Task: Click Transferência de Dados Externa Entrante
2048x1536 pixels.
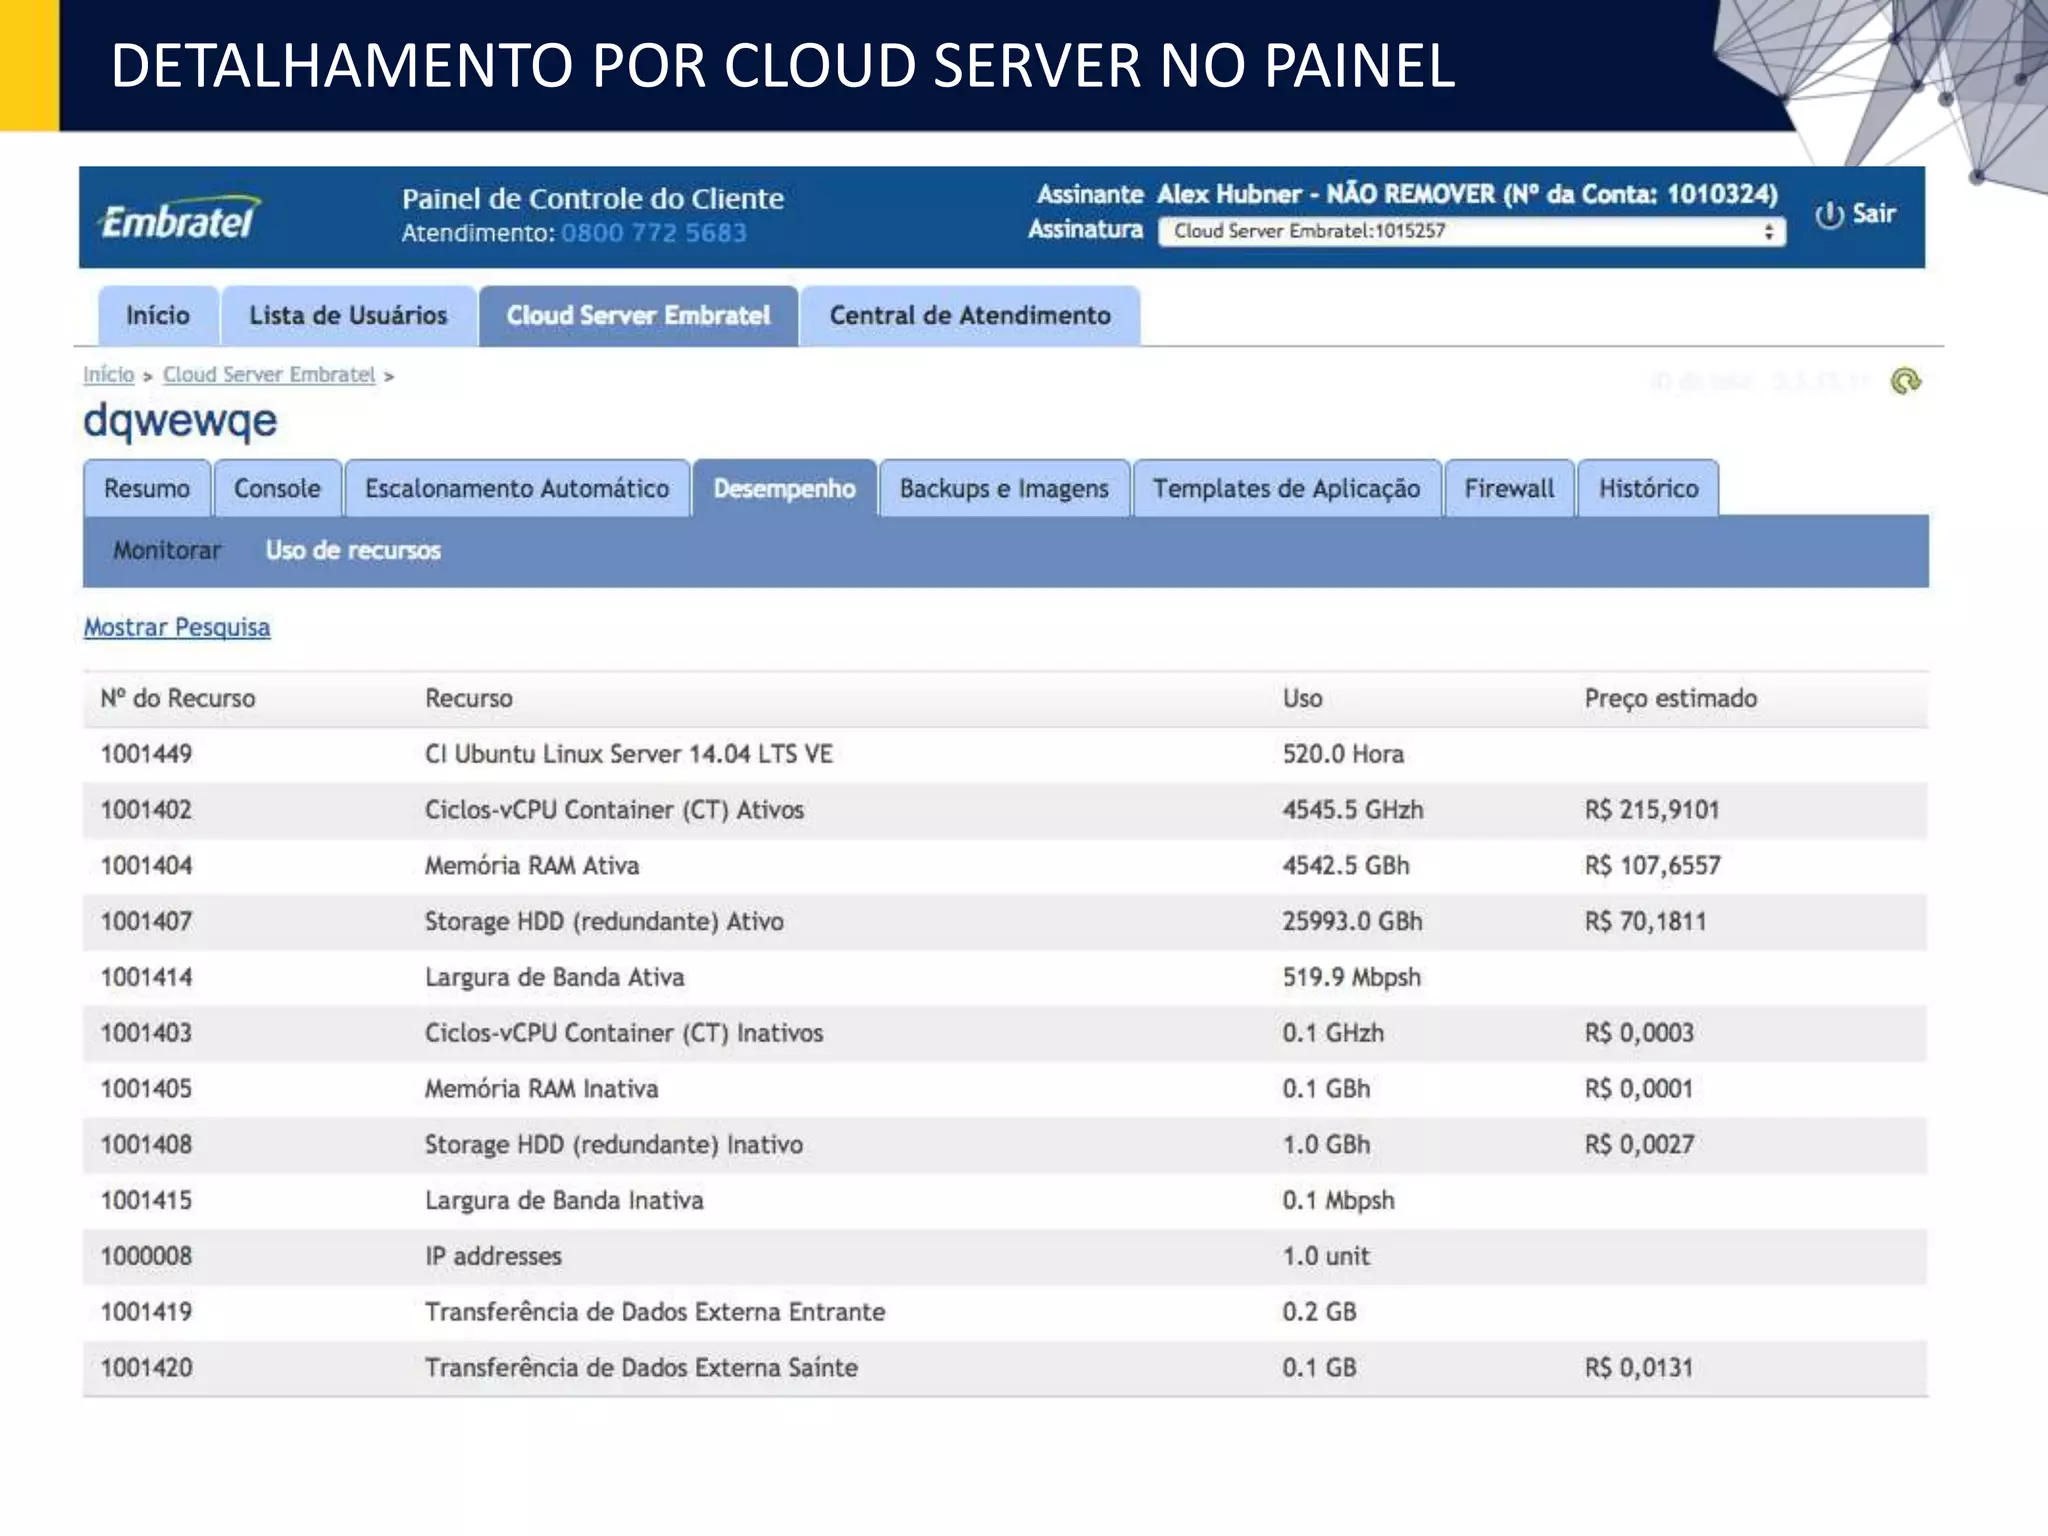Action: click(655, 1312)
